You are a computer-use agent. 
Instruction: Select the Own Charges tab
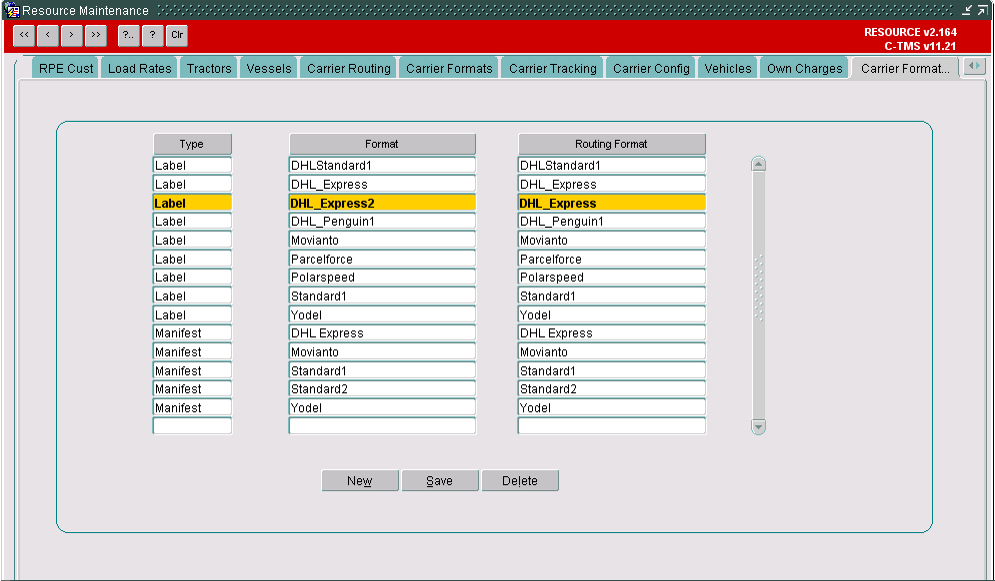(x=804, y=69)
